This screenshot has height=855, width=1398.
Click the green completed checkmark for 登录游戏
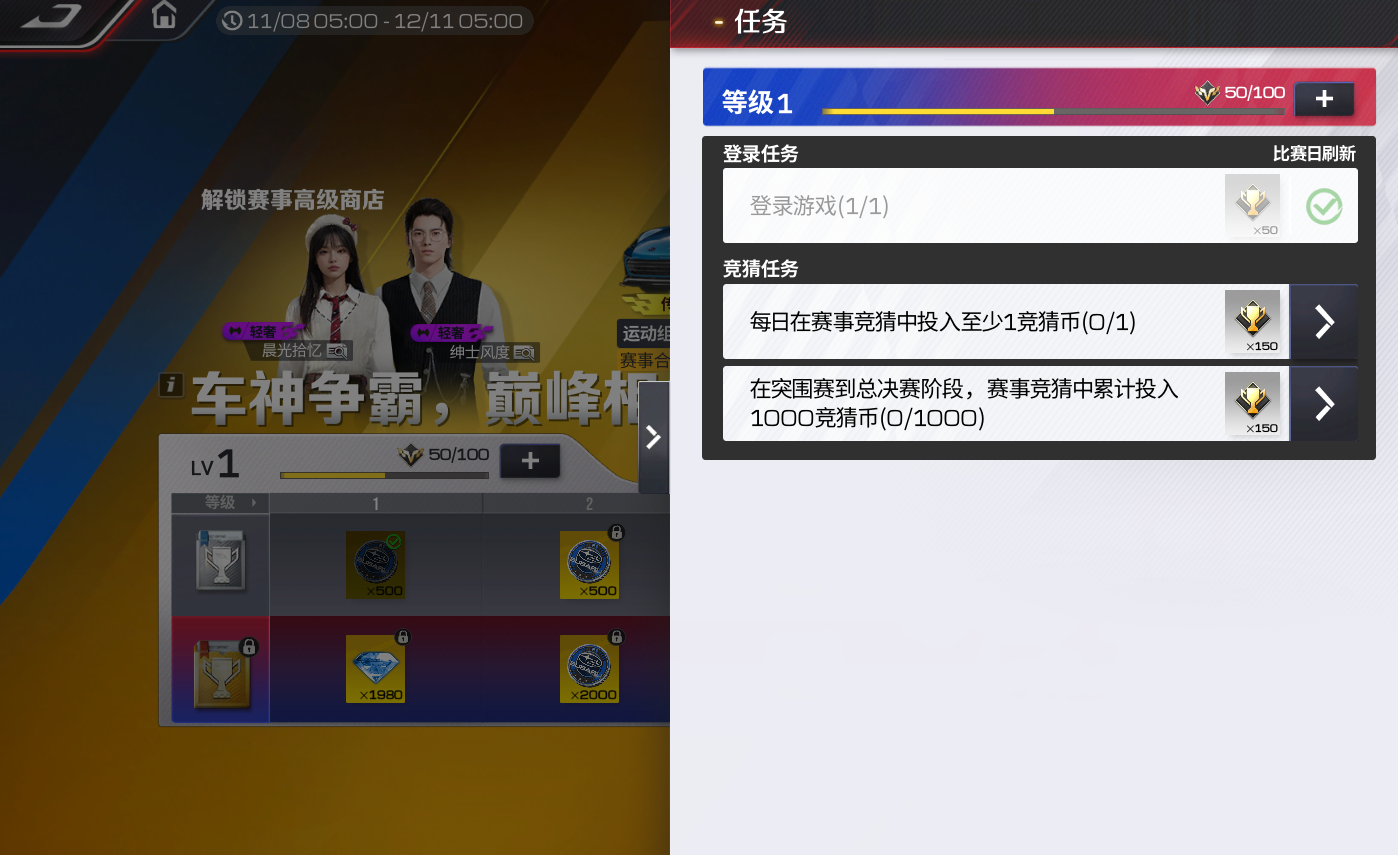pos(1324,207)
